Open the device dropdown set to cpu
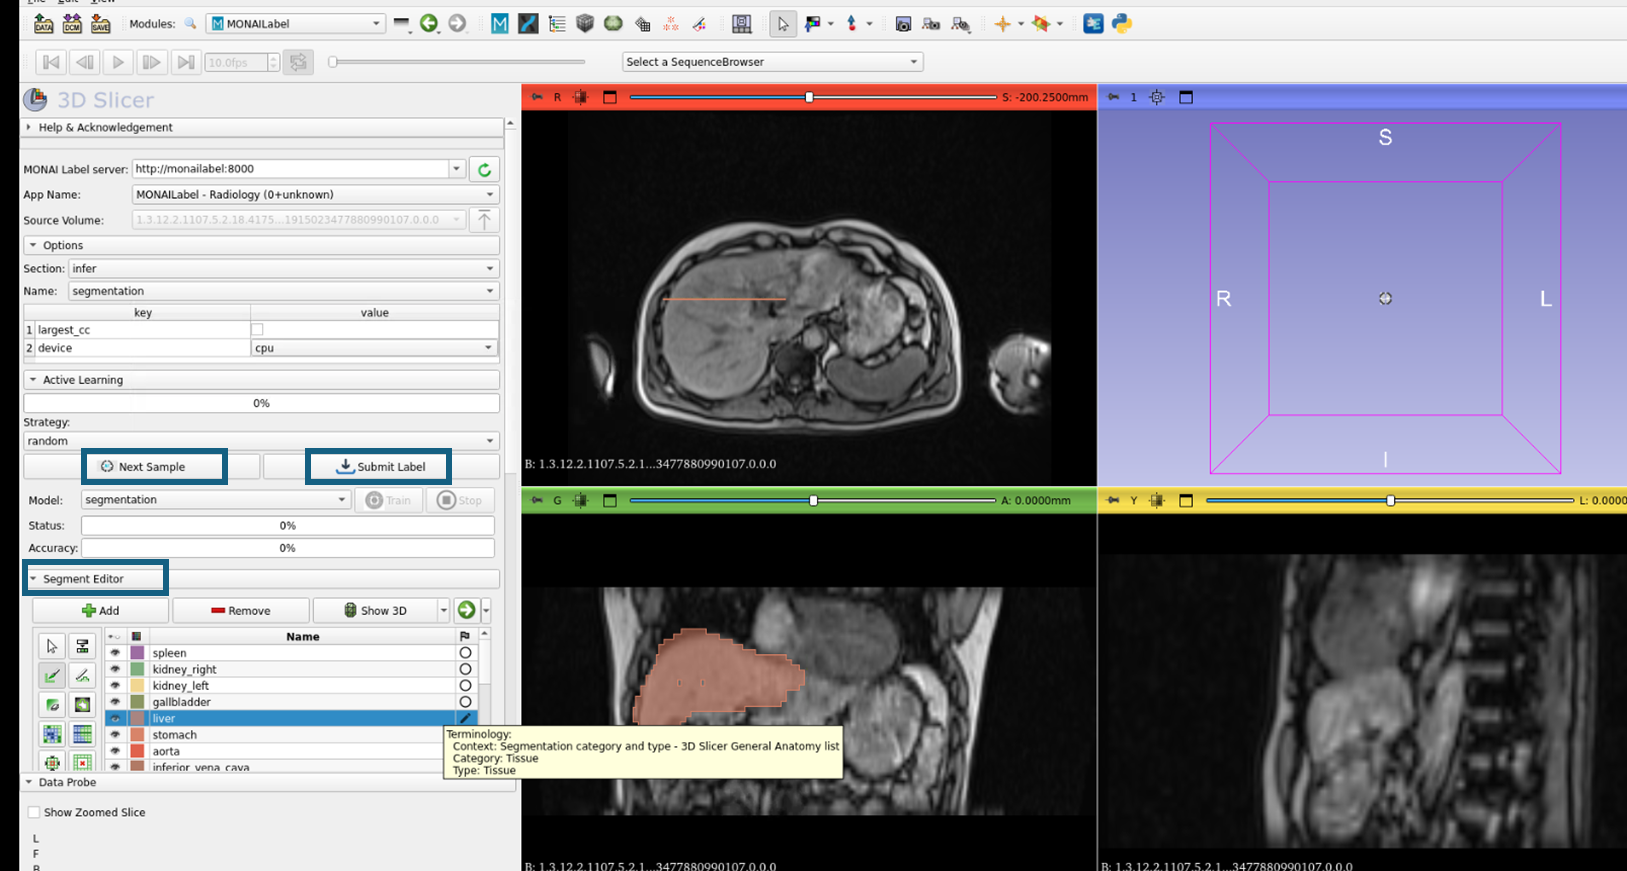Screen dimensions: 1627x871 374,348
